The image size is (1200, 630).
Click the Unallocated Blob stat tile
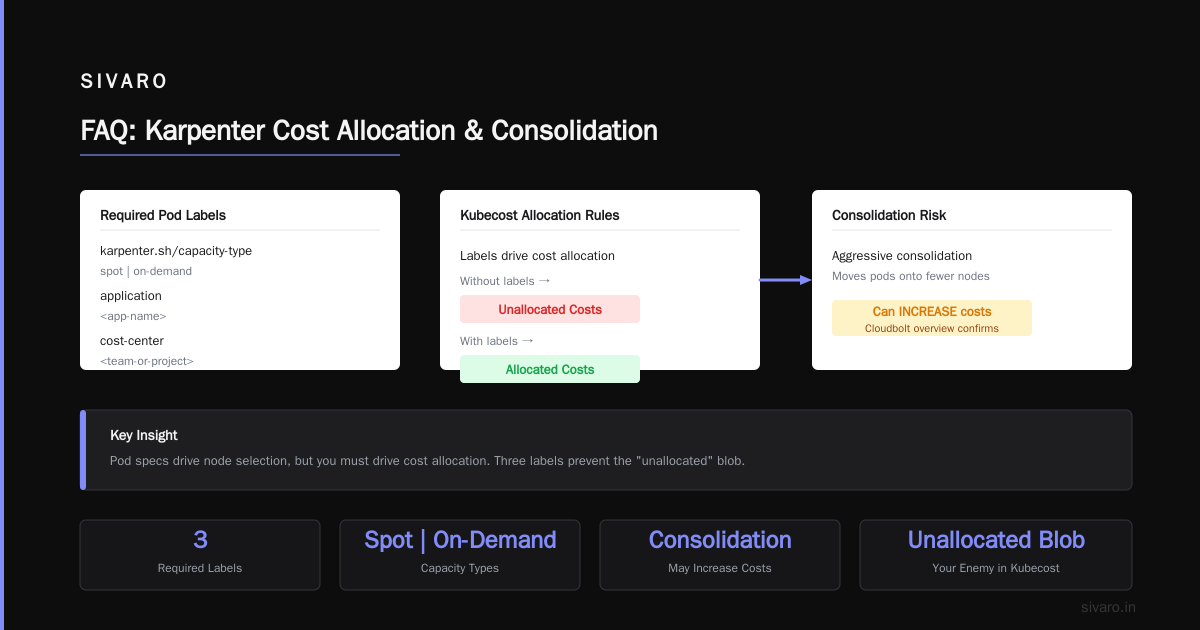(x=996, y=554)
